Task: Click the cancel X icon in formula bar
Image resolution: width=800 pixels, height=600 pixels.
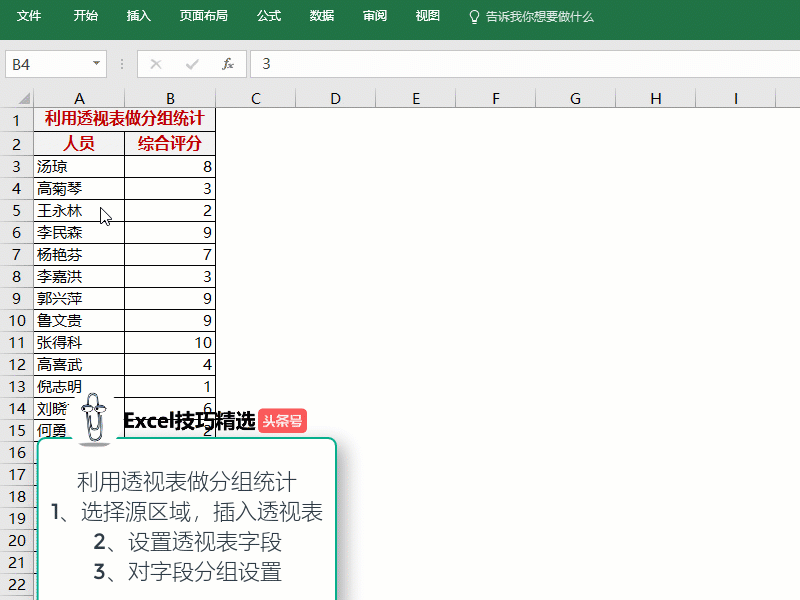Action: click(156, 64)
